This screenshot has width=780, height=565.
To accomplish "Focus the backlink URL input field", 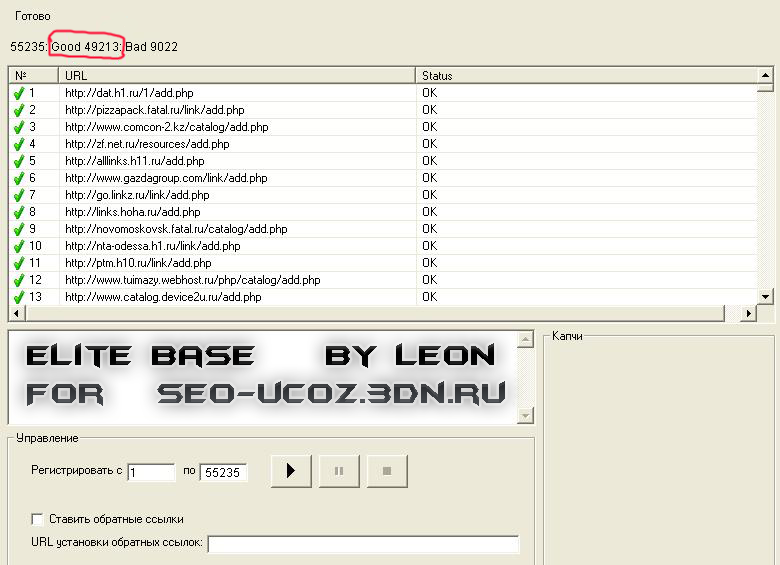I will pos(363,544).
